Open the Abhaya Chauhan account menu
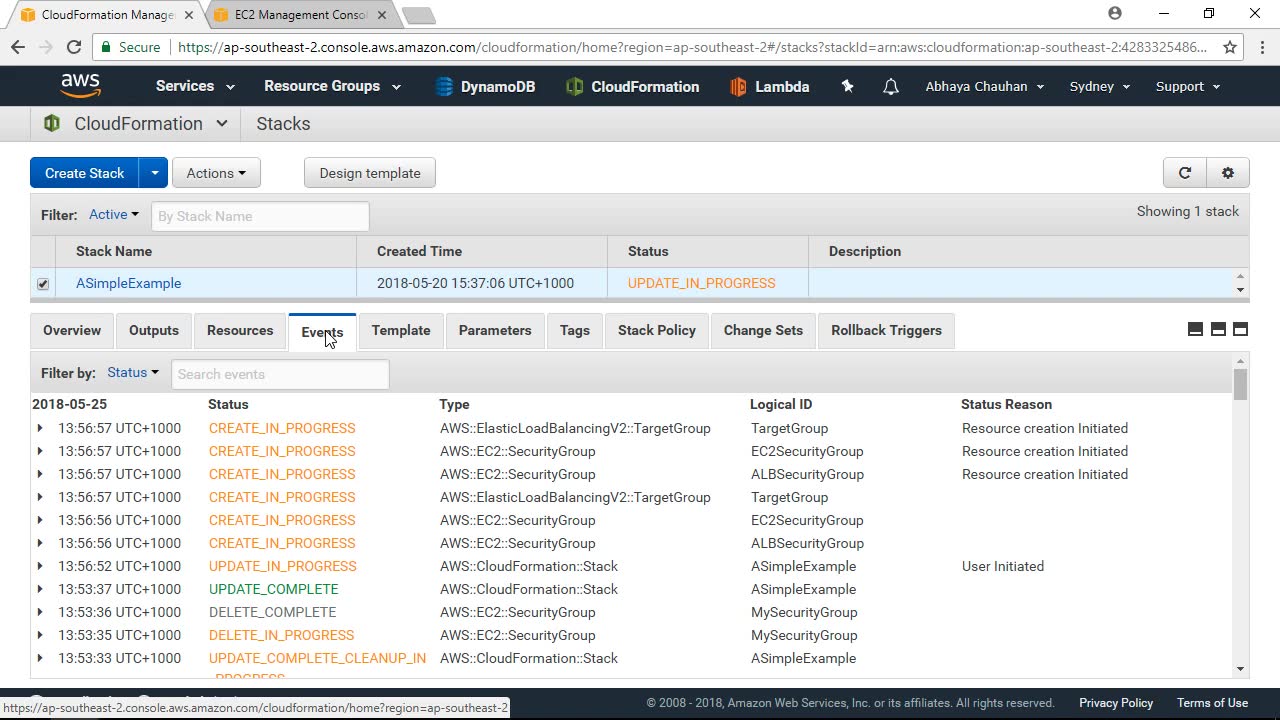 tap(985, 86)
